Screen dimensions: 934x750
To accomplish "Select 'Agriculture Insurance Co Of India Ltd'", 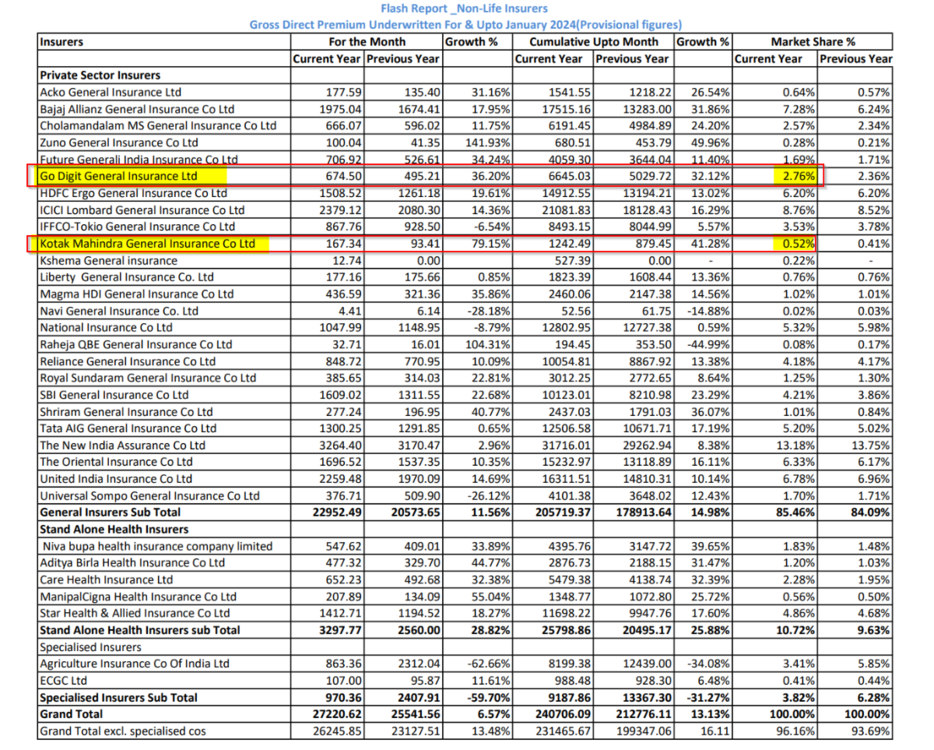I will [x=135, y=664].
